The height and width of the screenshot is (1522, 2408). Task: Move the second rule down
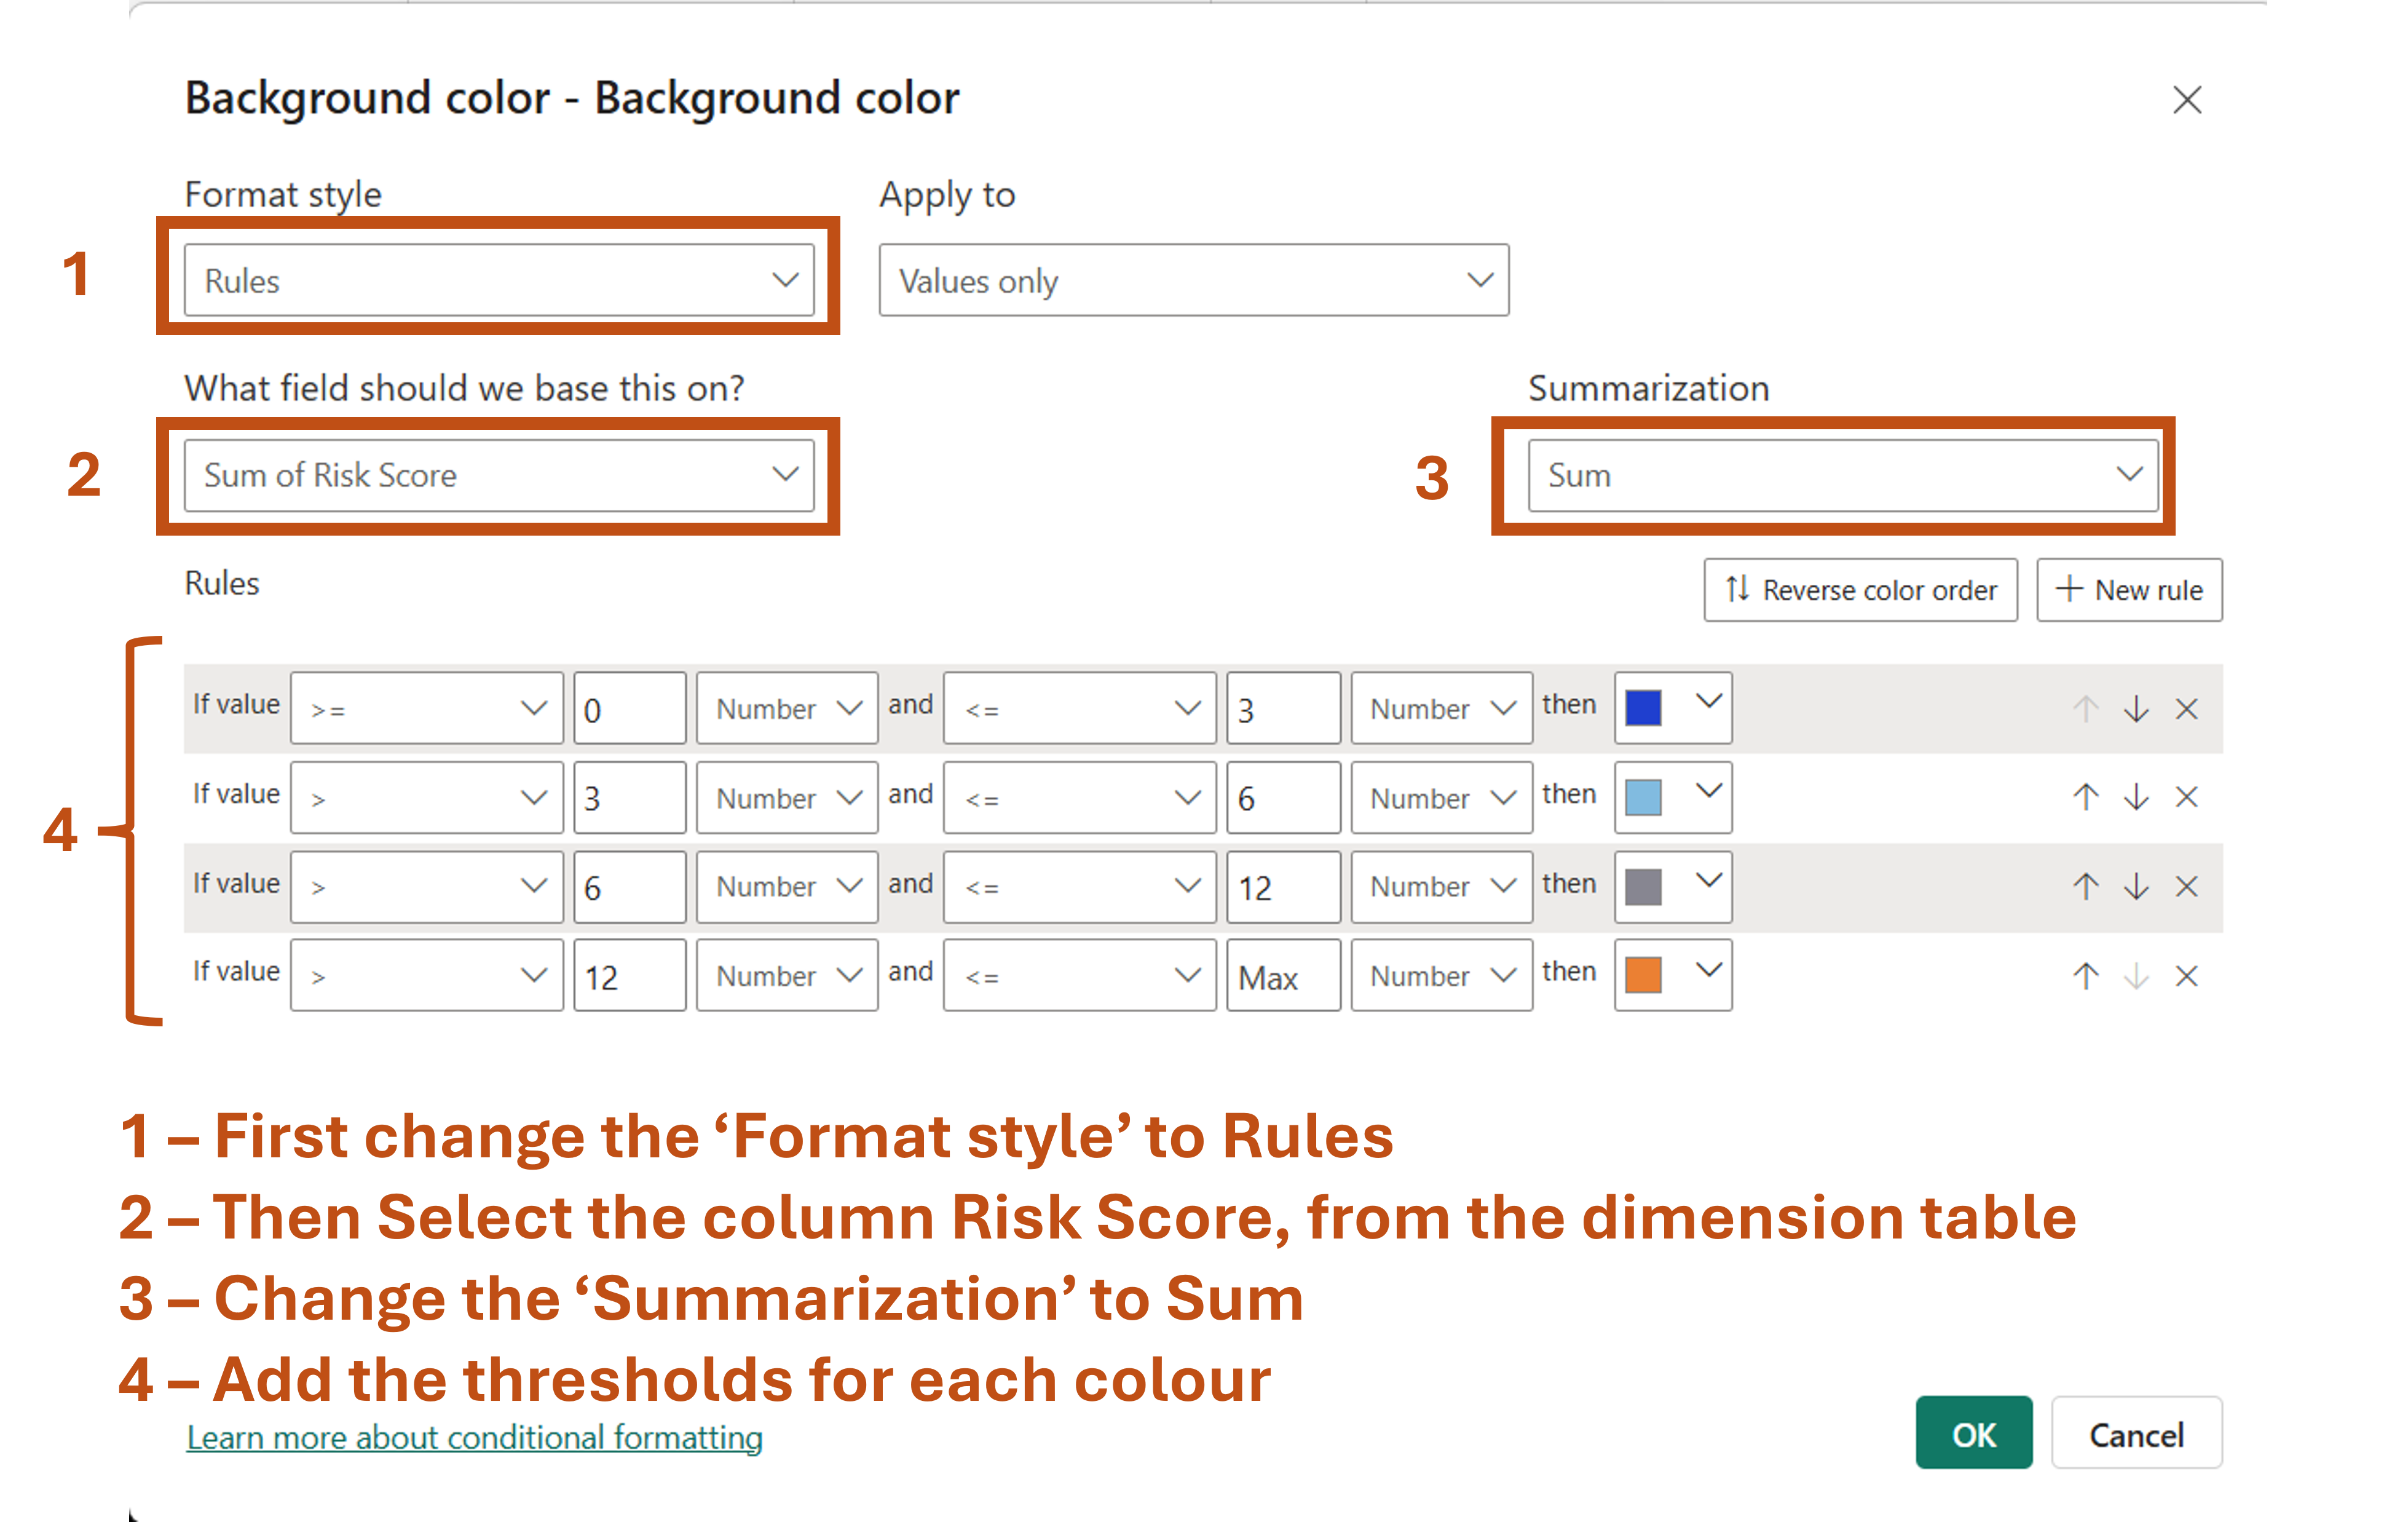click(2136, 797)
